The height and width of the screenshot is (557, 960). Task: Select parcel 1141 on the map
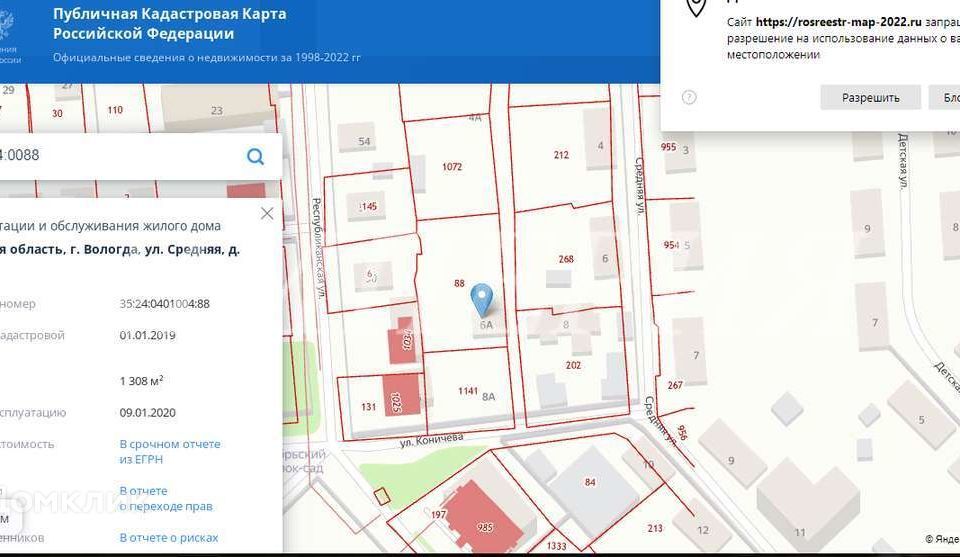468,391
